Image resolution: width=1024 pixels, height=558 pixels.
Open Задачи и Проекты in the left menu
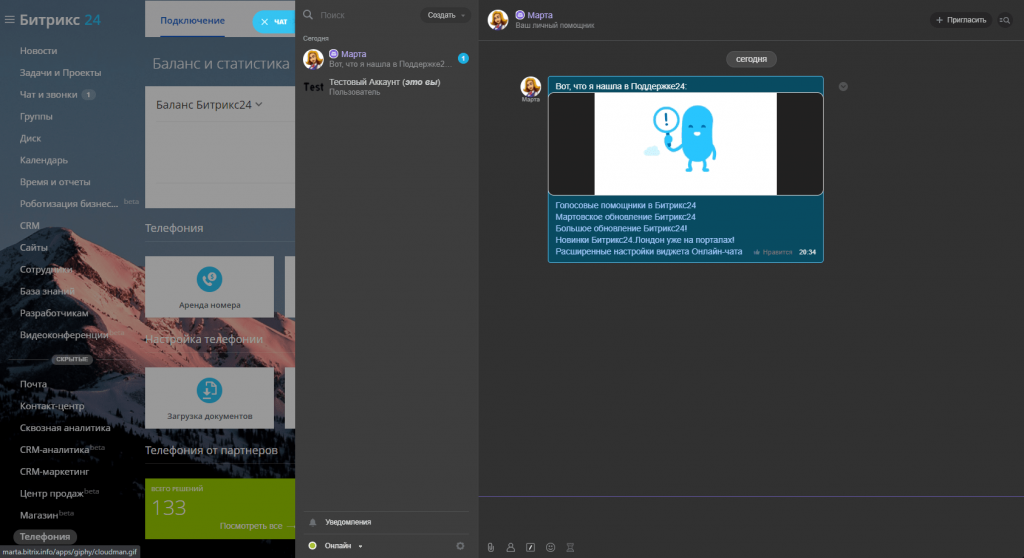click(x=60, y=73)
